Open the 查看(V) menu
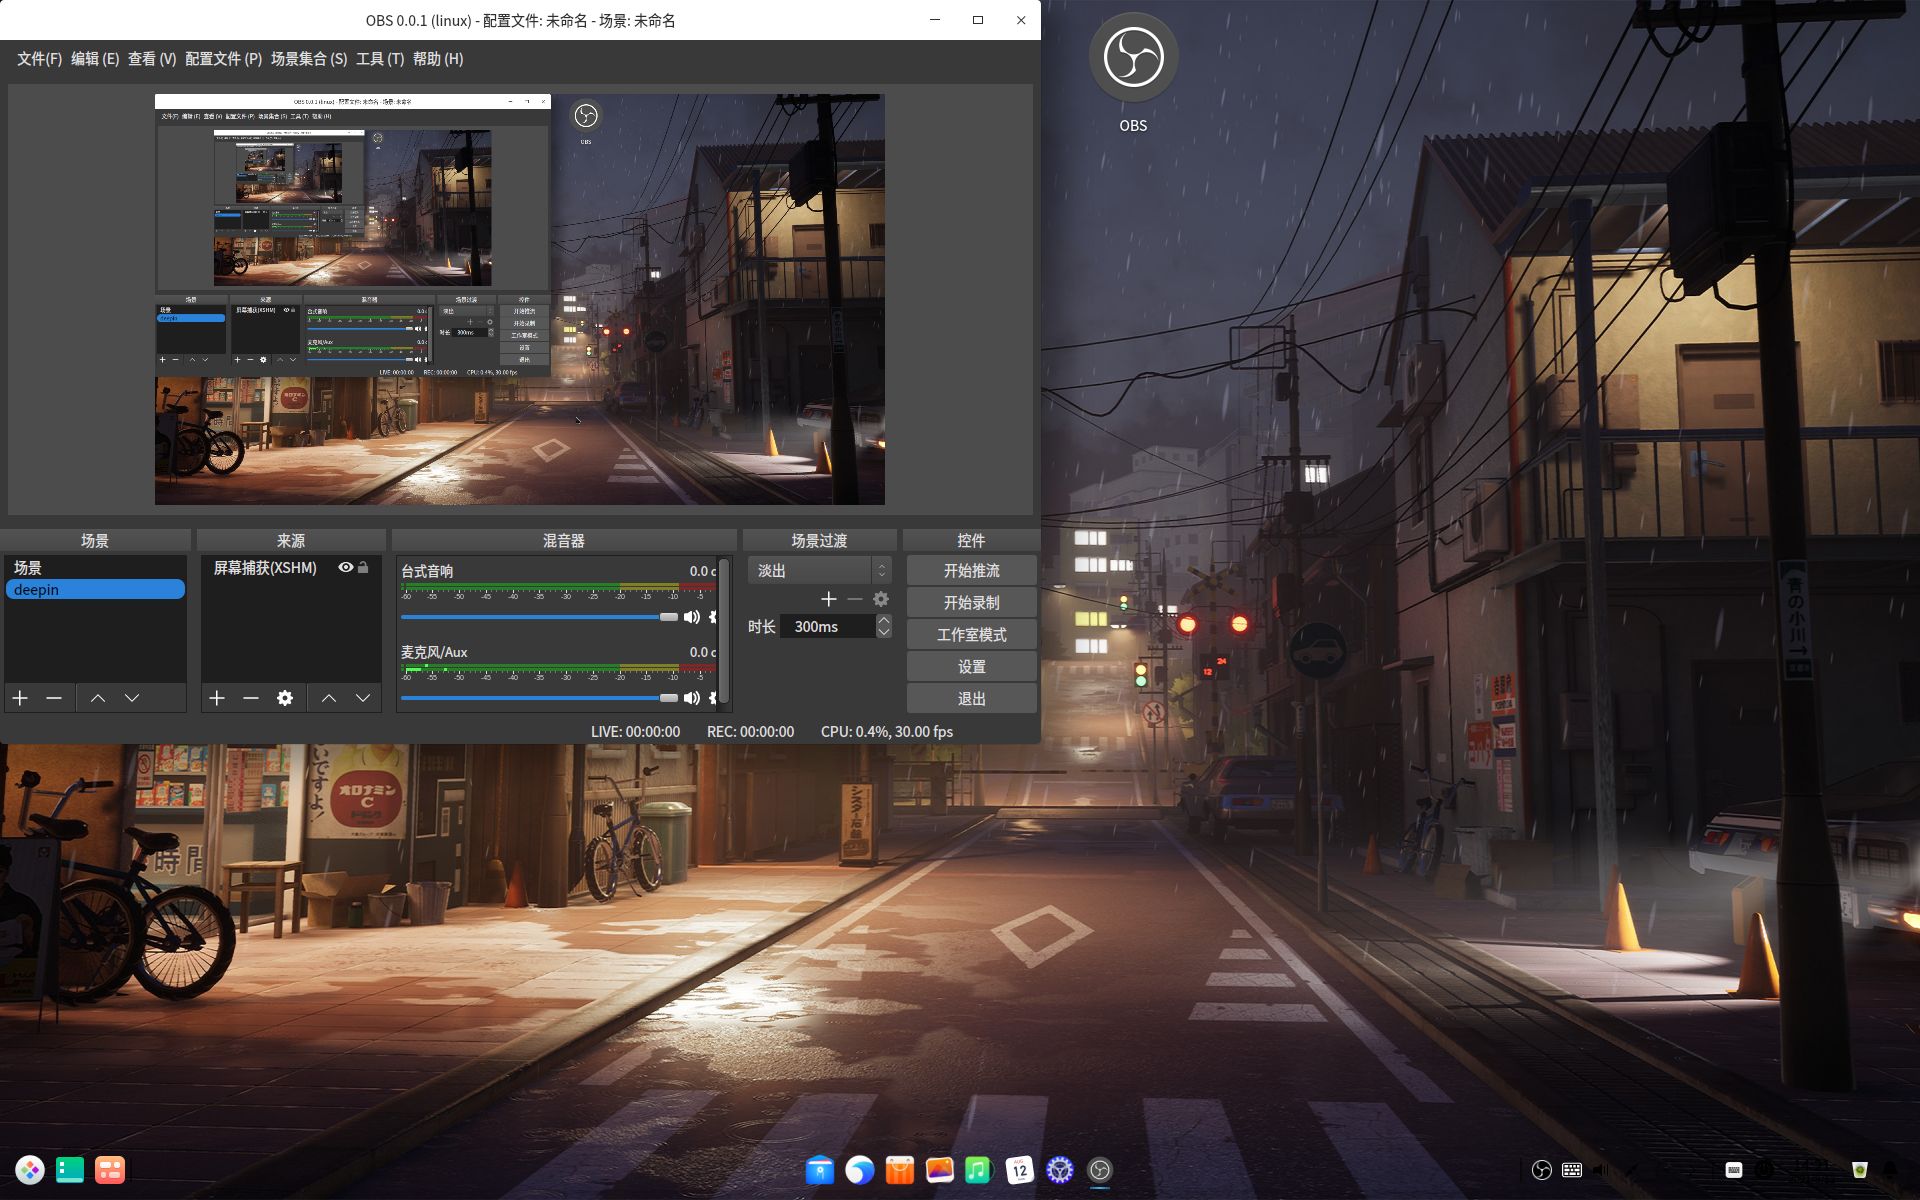The image size is (1920, 1200). tap(152, 59)
